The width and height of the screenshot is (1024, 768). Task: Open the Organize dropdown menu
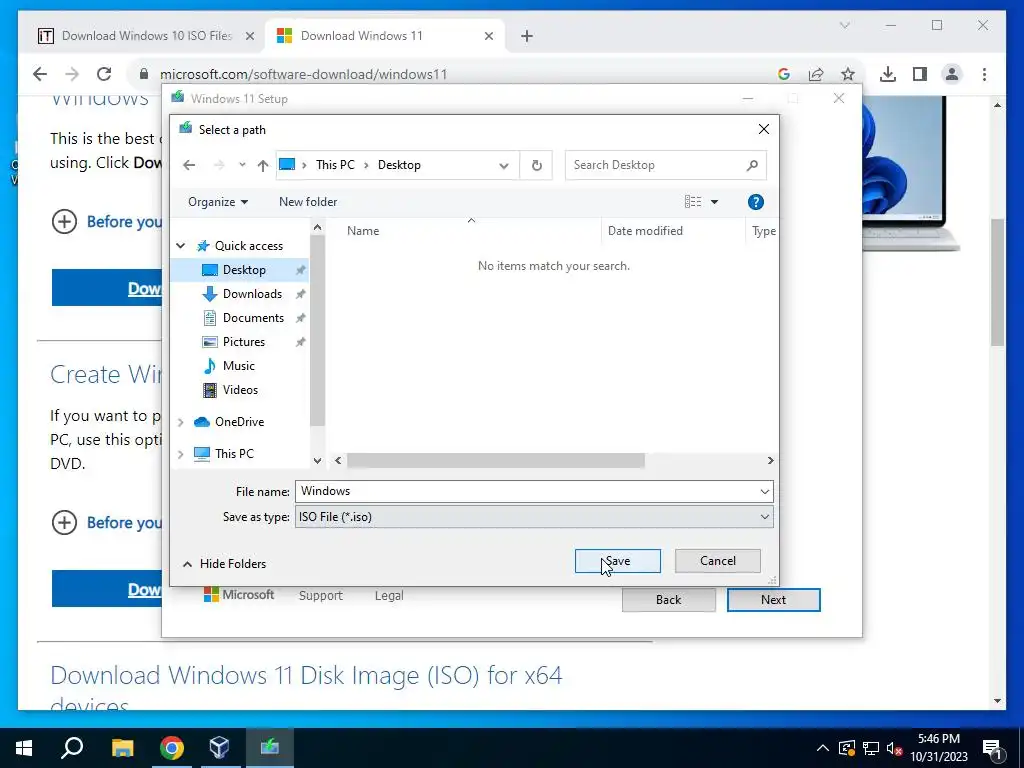pos(217,202)
